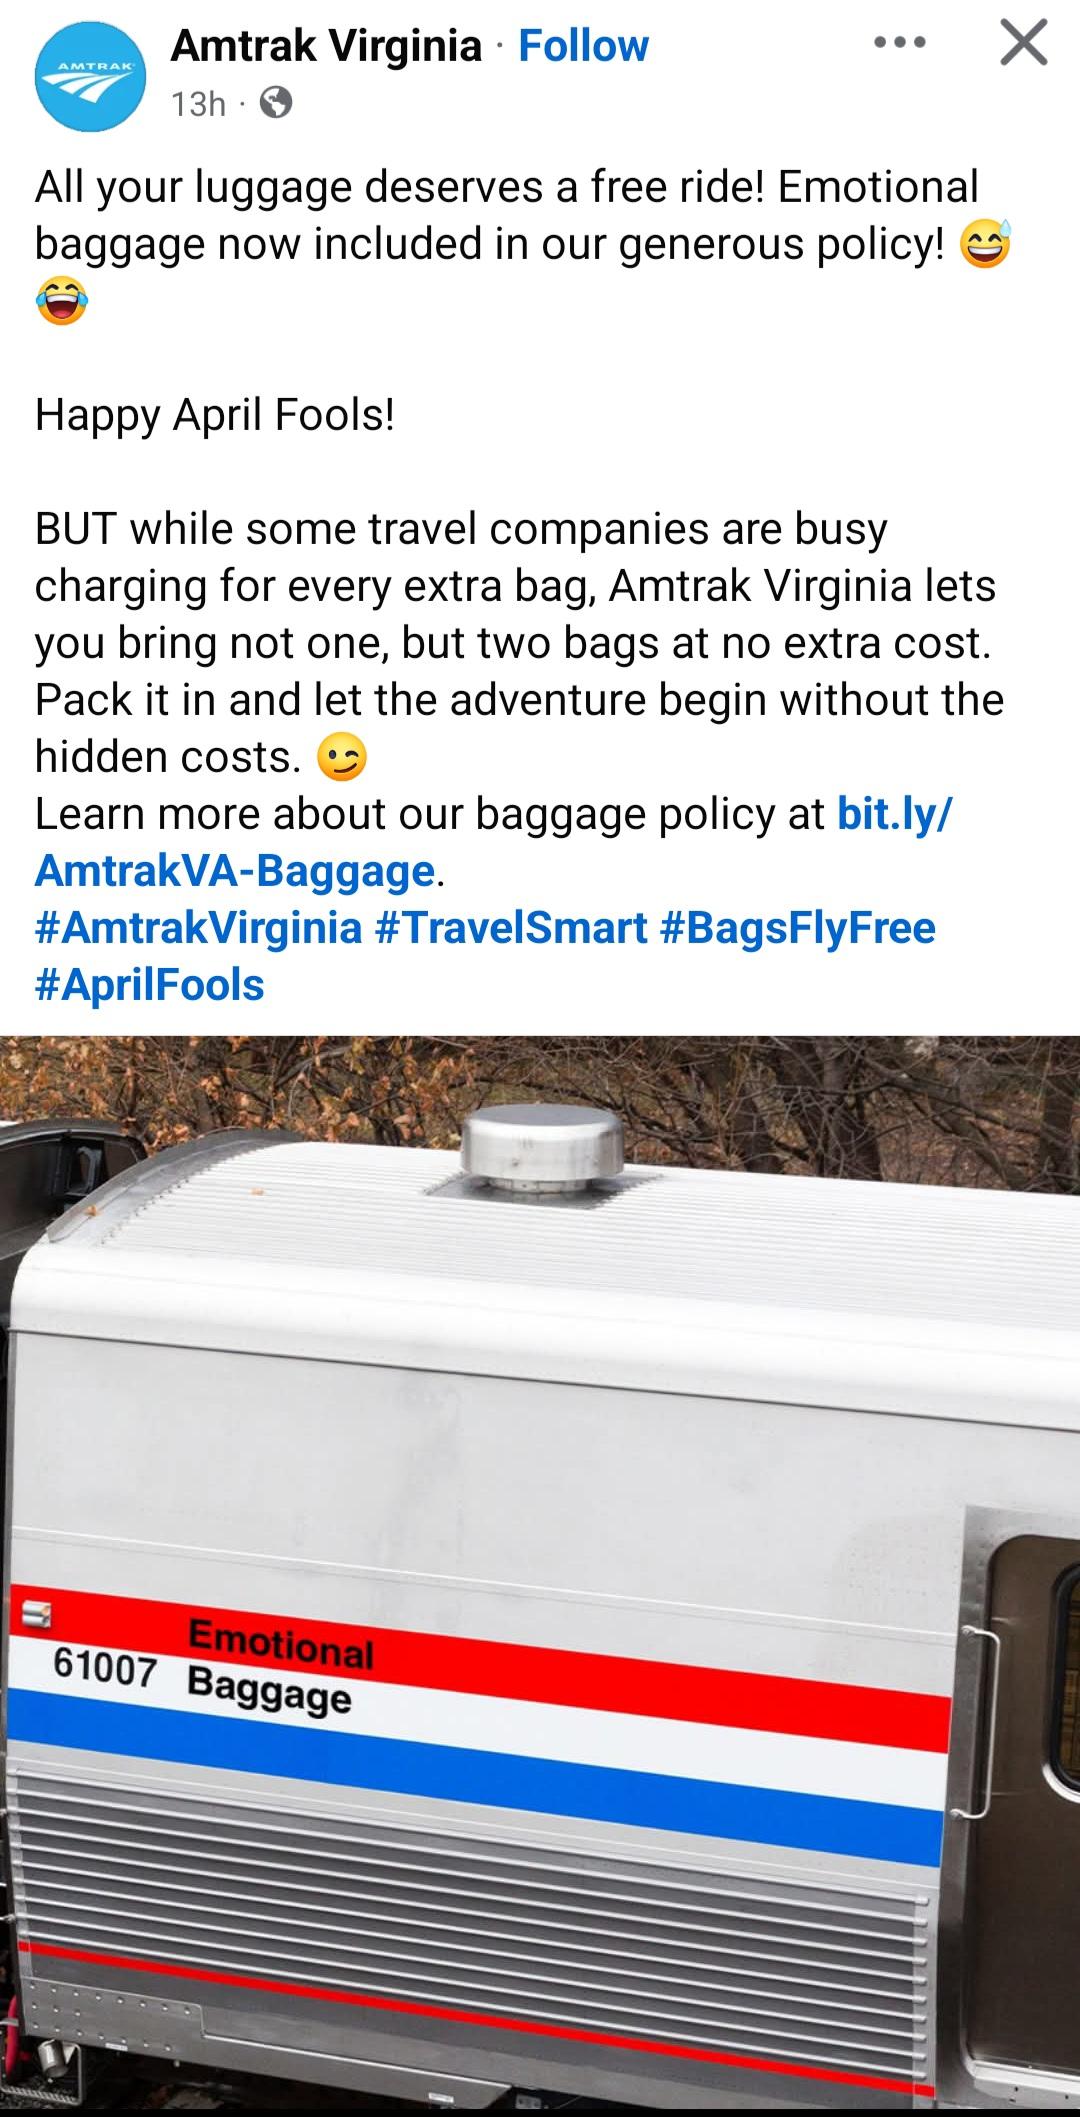Tap the 13h post timestamp
Viewport: 1080px width, 2117px height.
(x=198, y=104)
